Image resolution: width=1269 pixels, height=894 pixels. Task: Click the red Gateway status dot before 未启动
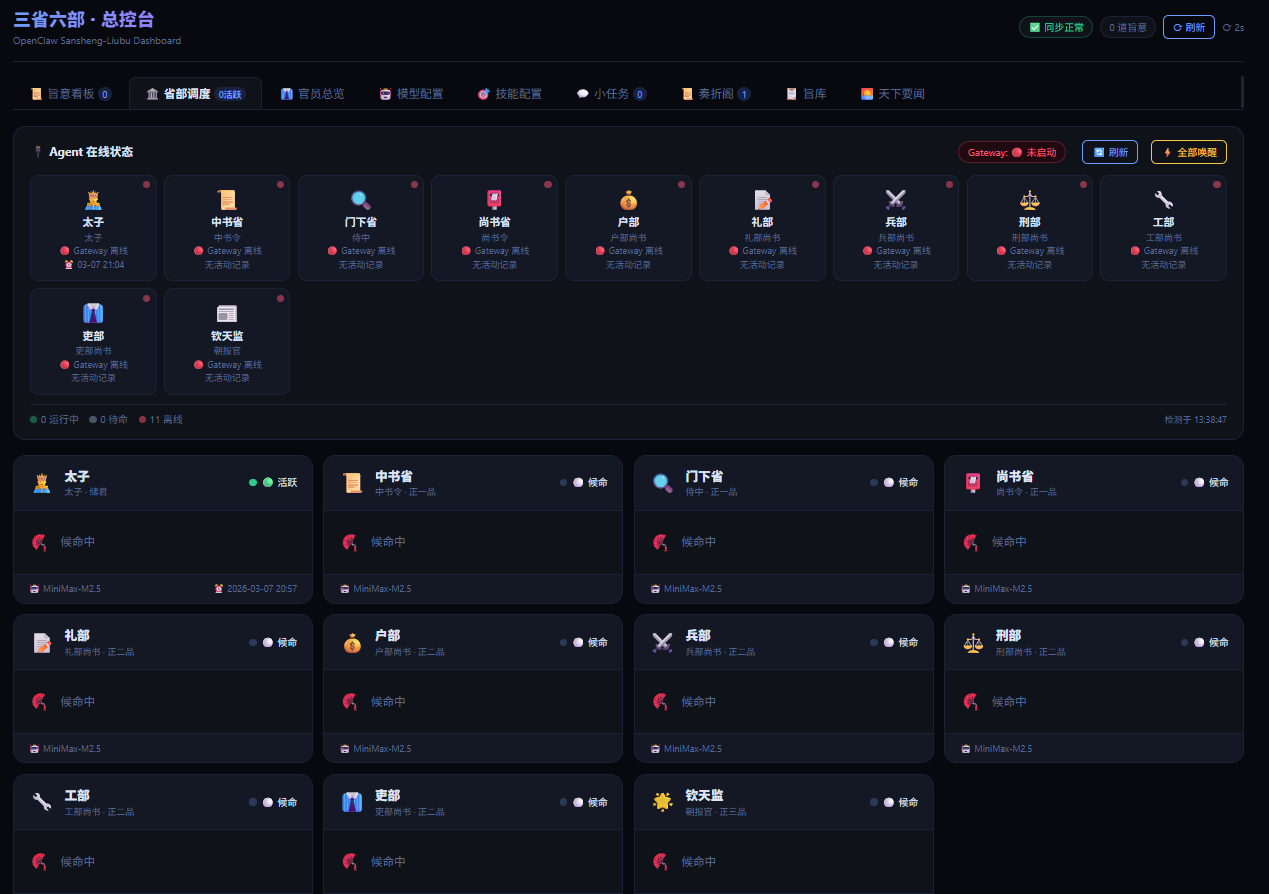click(1017, 152)
